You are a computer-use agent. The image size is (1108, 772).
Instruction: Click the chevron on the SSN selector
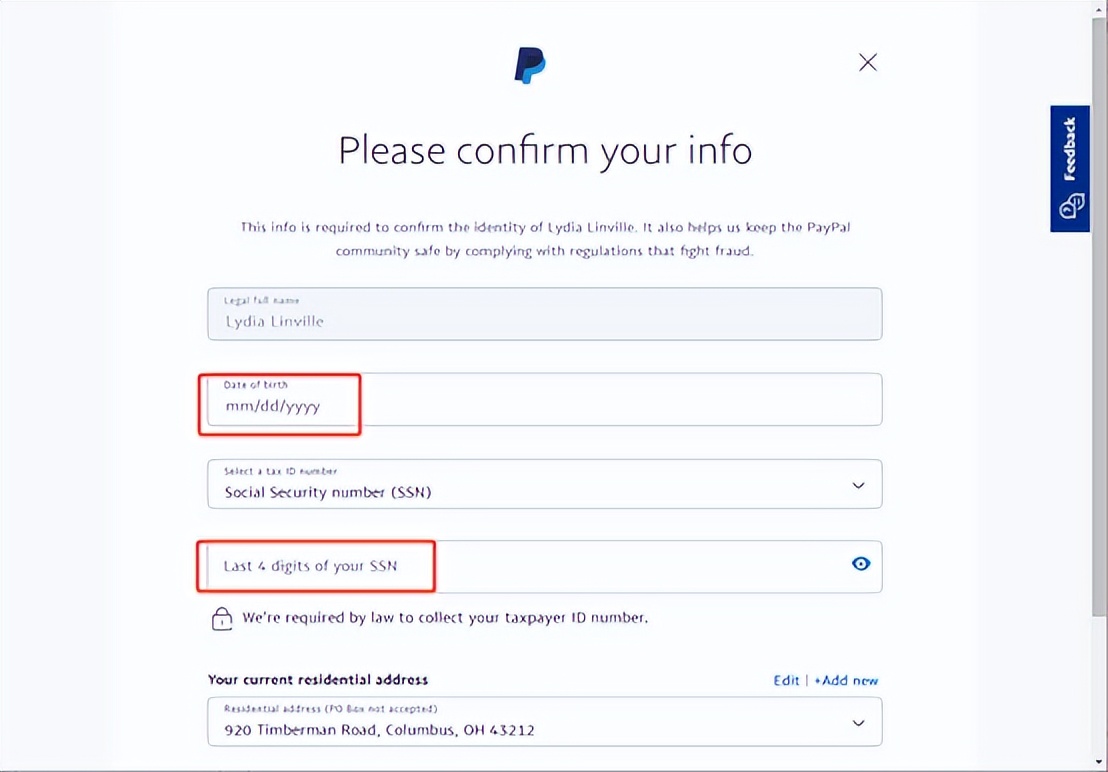[858, 484]
